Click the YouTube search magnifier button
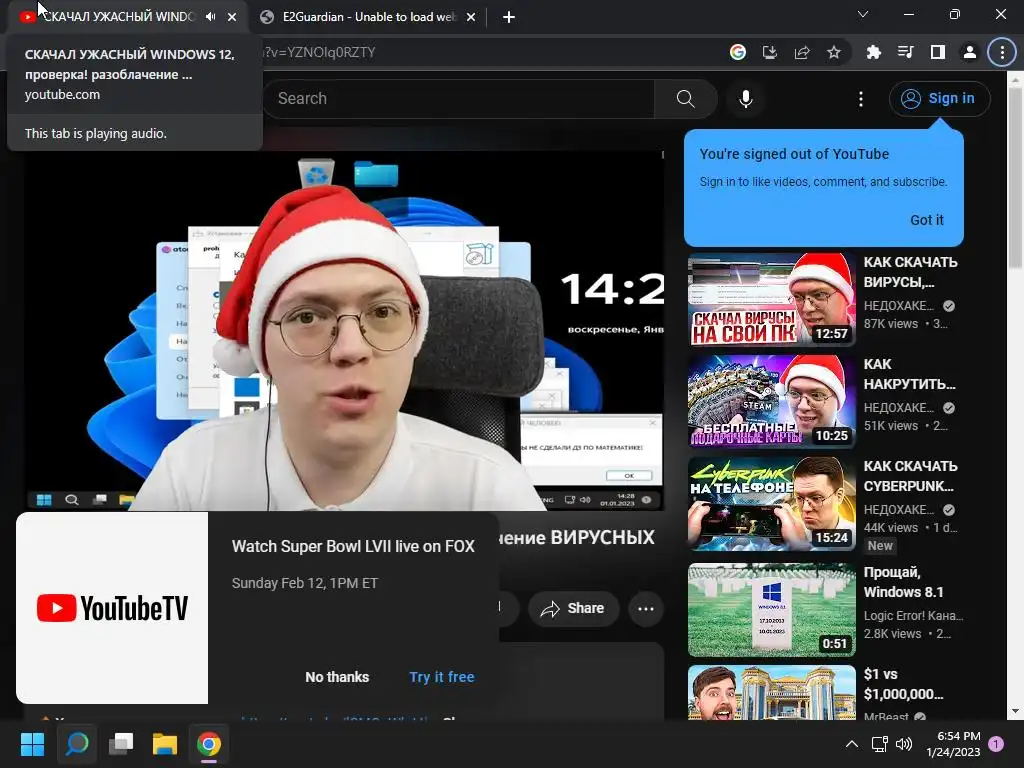Viewport: 1024px width, 768px height. pos(685,99)
